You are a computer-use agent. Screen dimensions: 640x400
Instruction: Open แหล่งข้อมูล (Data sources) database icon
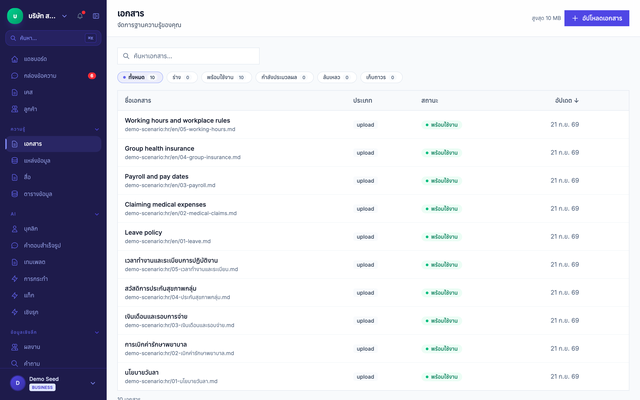tap(15, 160)
